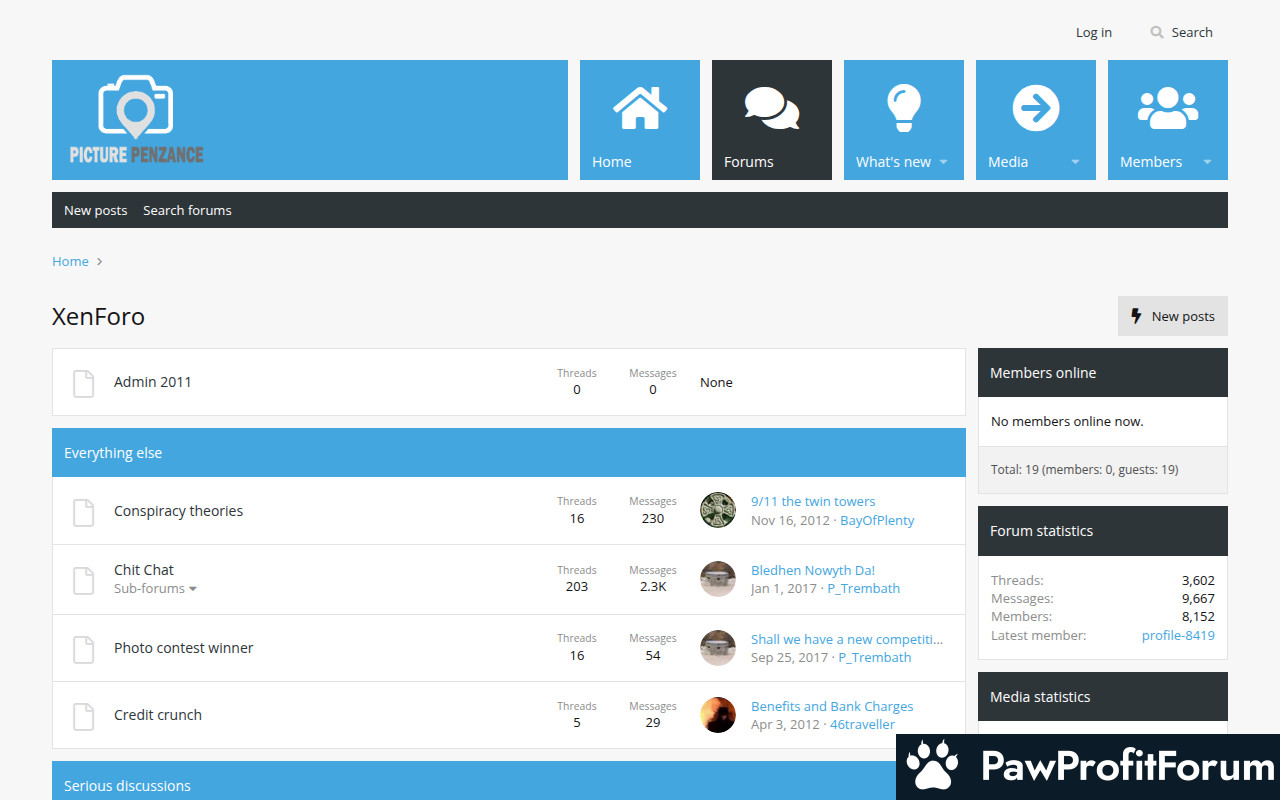Open the Media arrow circle icon
1280x800 pixels.
pos(1035,108)
